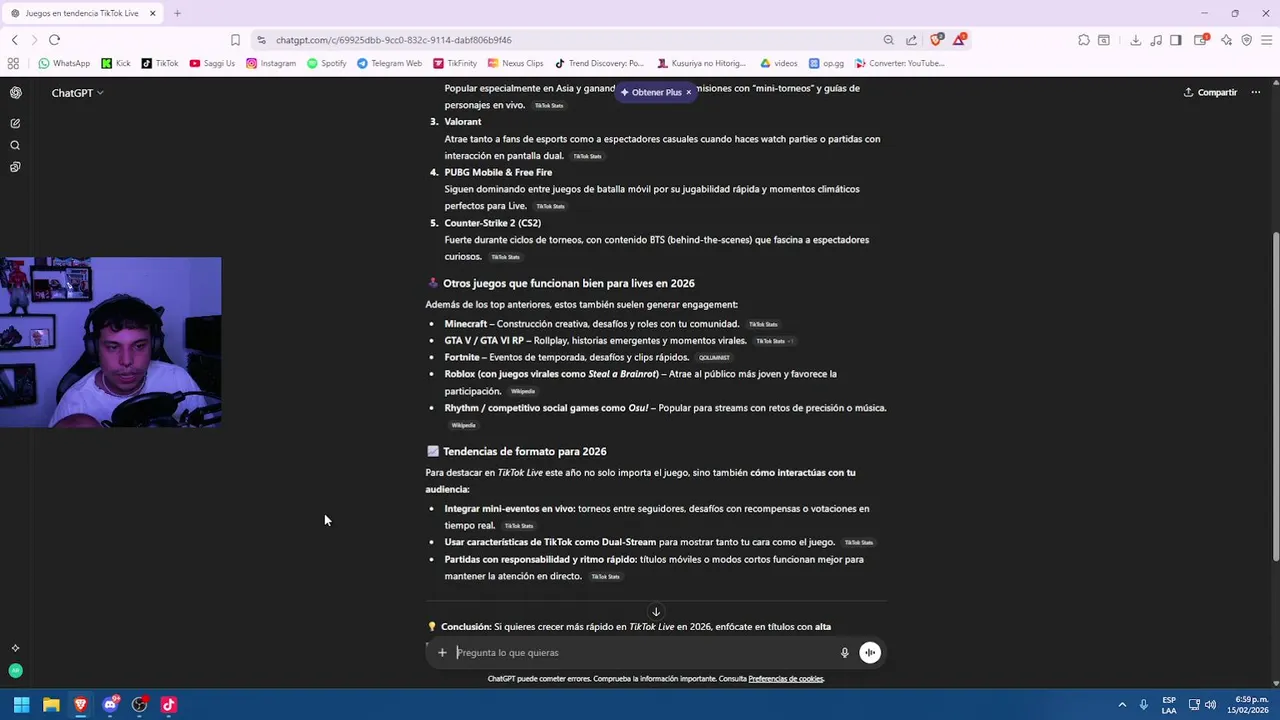Viewport: 1280px width, 720px height.
Task: Open the op.gg bookmark
Action: pyautogui.click(x=826, y=63)
